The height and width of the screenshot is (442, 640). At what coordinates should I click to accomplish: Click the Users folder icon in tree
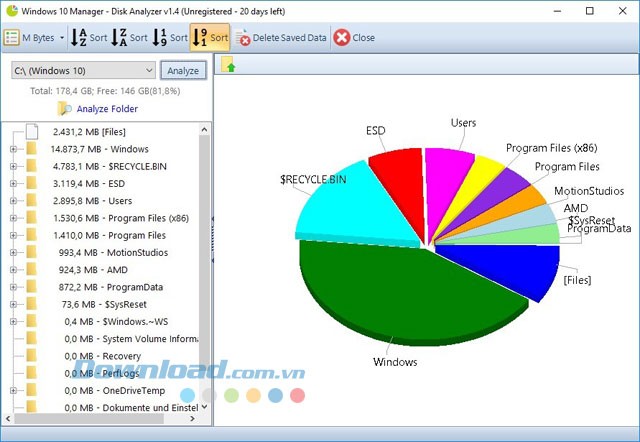[x=32, y=201]
